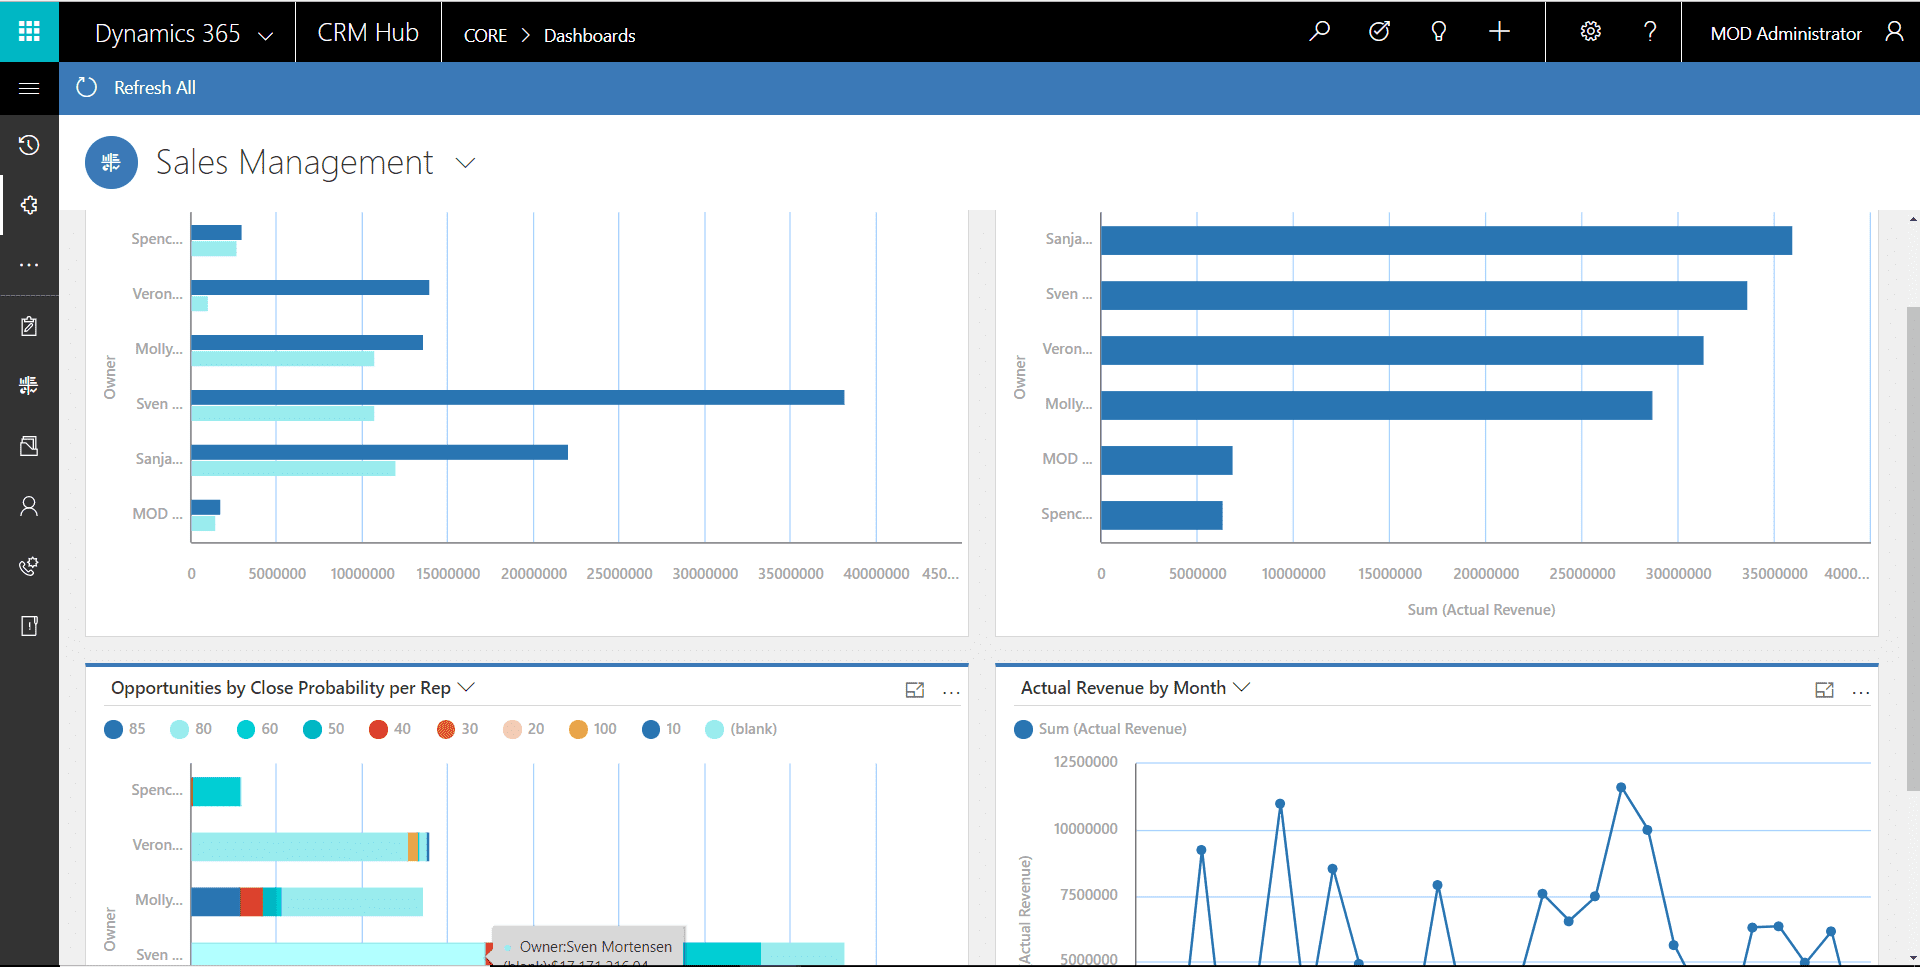This screenshot has width=1920, height=967.
Task: Collapse the sidebar with the hamburger menu
Action: click(x=29, y=87)
